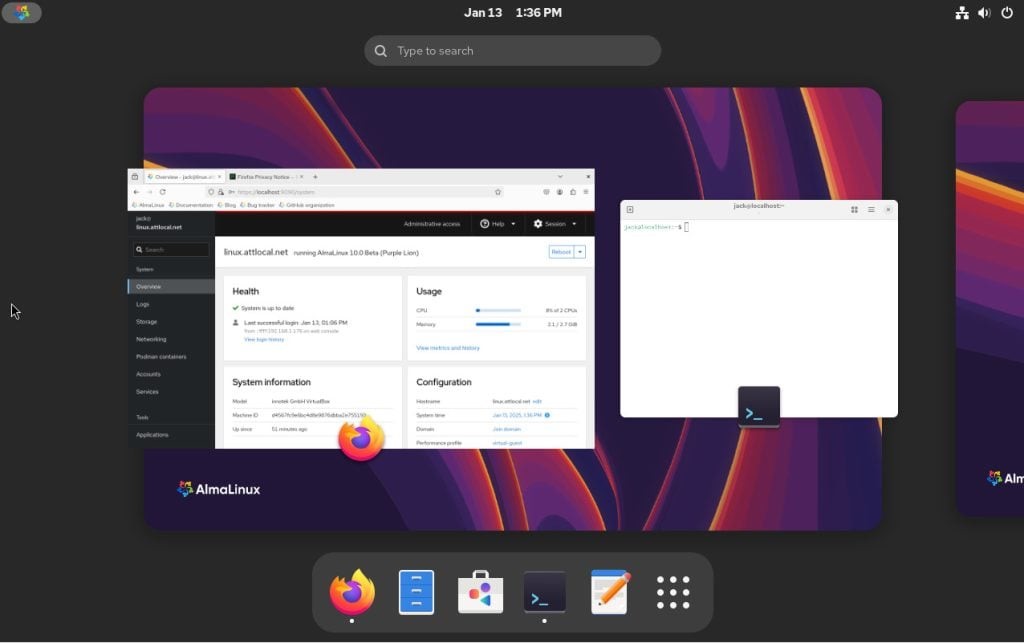1024x643 pixels.
Task: Open the clock and calendar menu
Action: tap(512, 13)
